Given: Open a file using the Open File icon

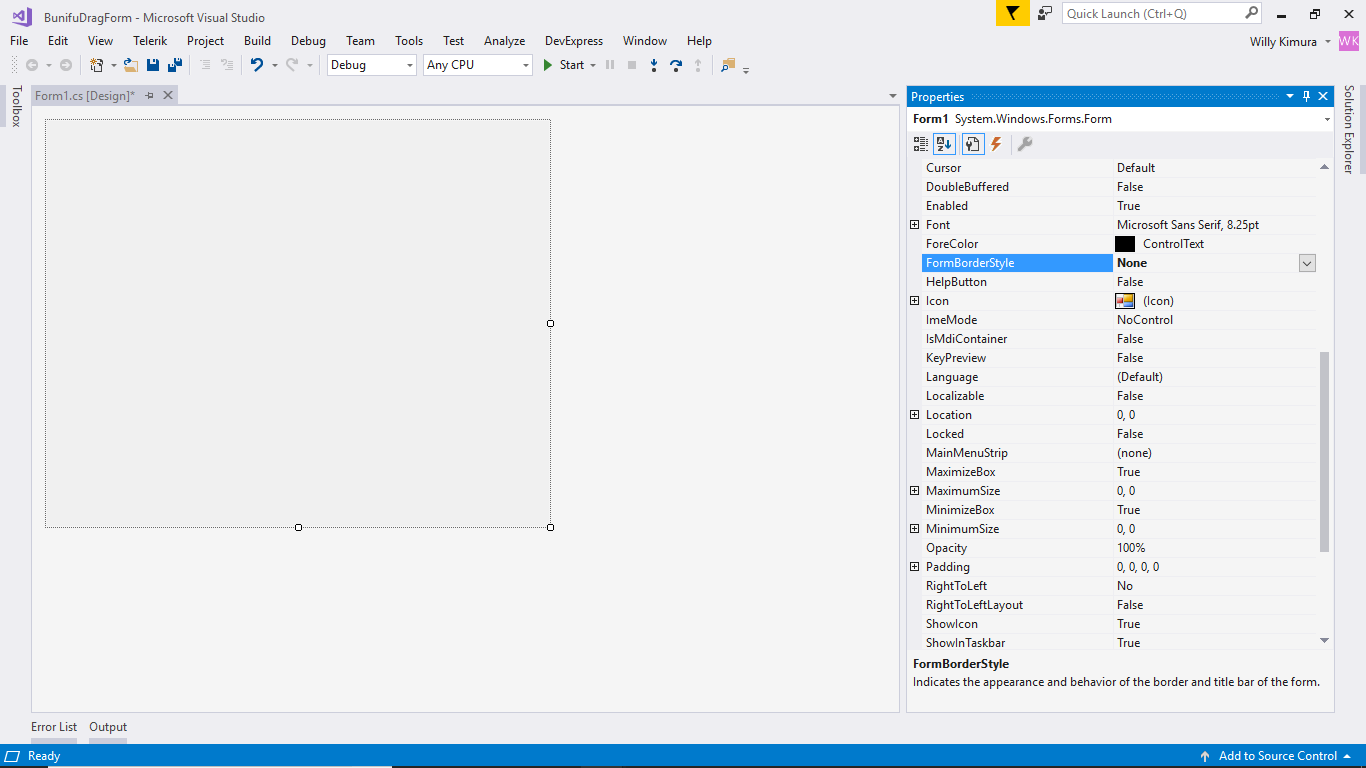Looking at the screenshot, I should 131,64.
